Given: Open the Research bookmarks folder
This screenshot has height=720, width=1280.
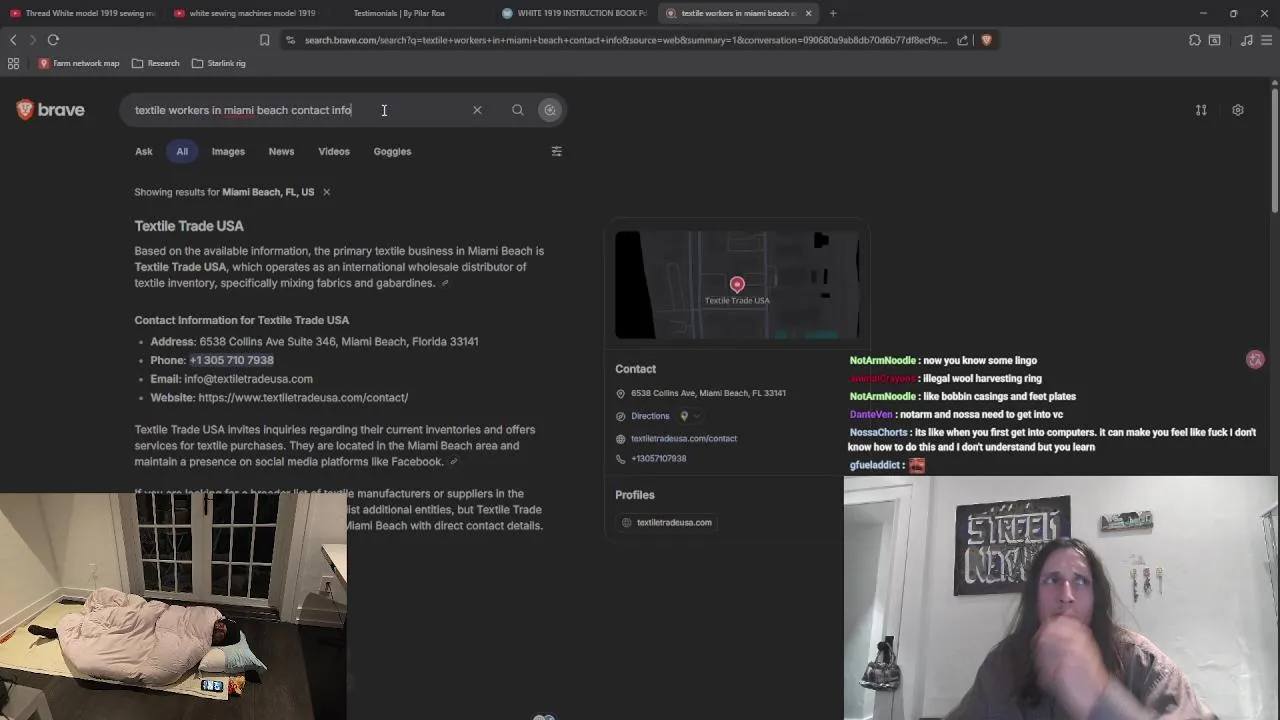Looking at the screenshot, I should coord(155,63).
